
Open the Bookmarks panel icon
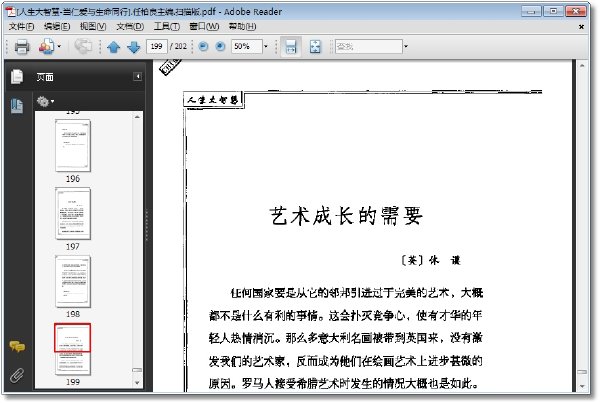point(17,106)
